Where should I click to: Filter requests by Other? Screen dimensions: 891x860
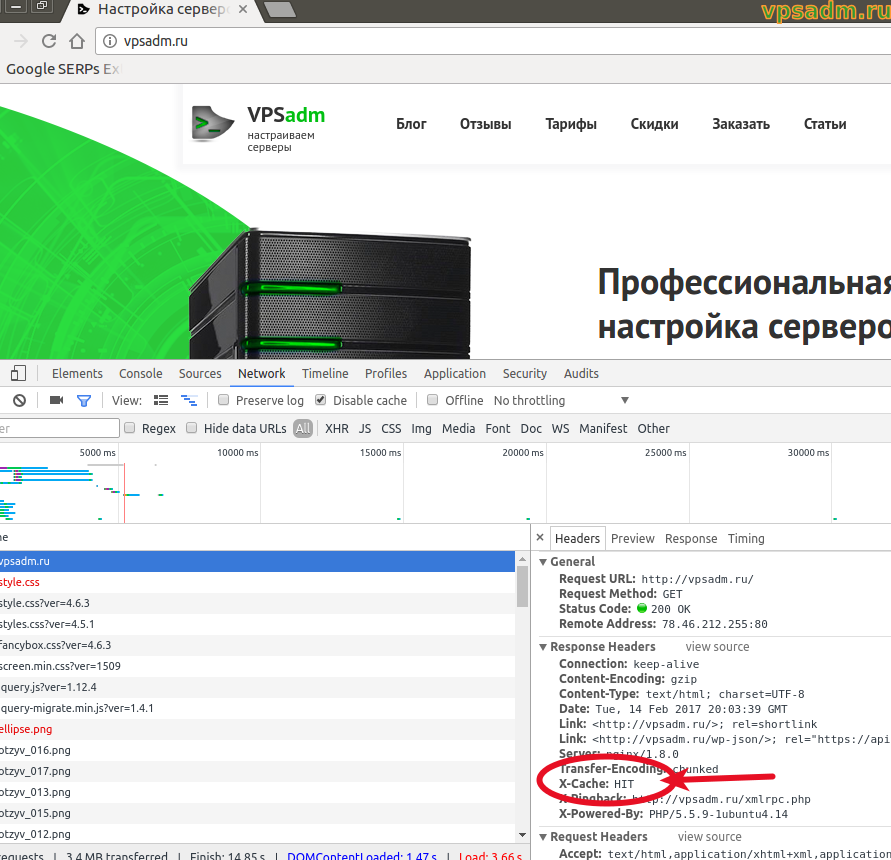653,428
